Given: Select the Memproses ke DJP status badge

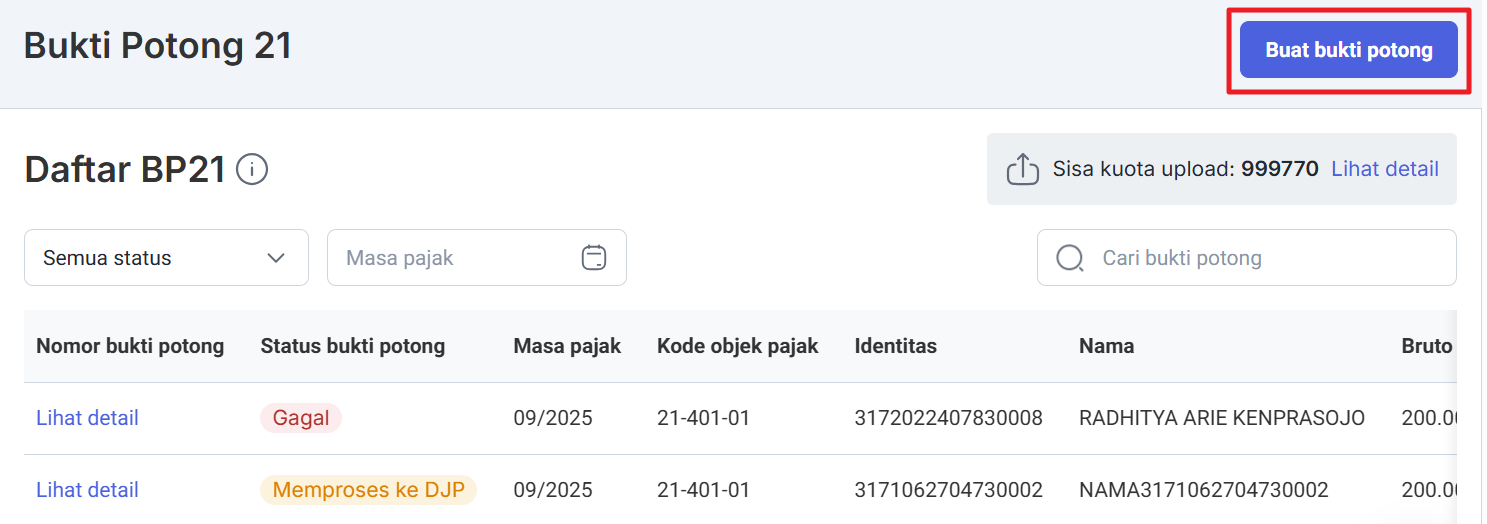Looking at the screenshot, I should 368,490.
